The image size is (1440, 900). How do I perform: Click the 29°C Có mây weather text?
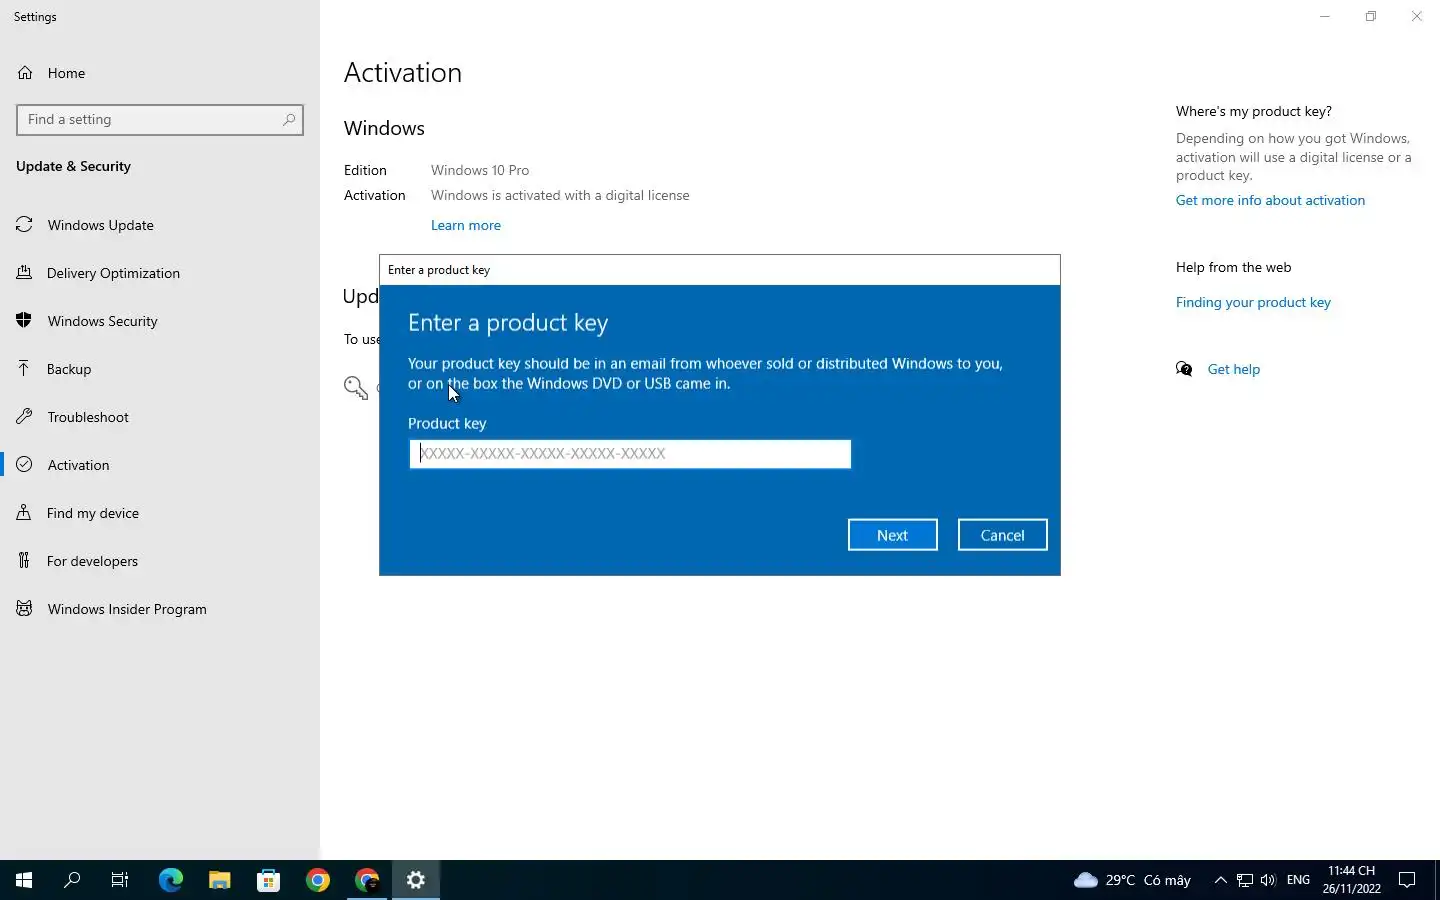[1148, 880]
